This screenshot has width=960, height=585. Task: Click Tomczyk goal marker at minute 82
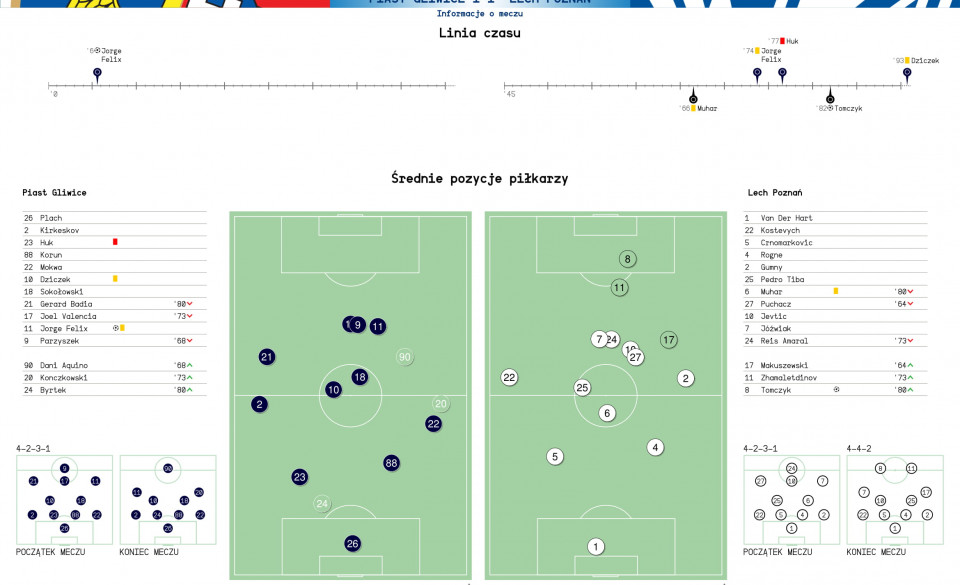tap(830, 98)
